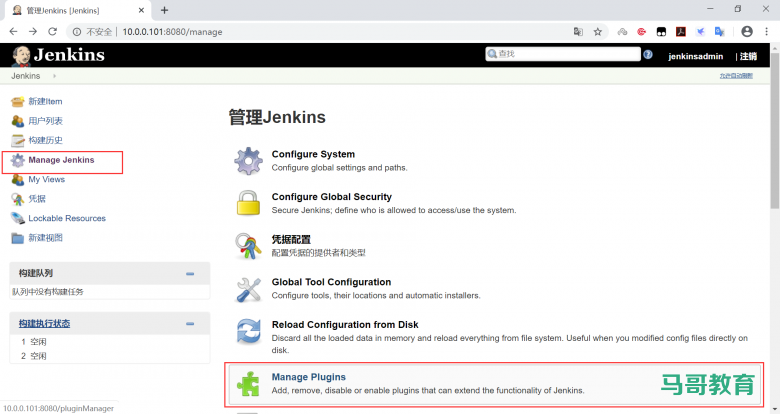Reload the page in browser

click(52, 31)
